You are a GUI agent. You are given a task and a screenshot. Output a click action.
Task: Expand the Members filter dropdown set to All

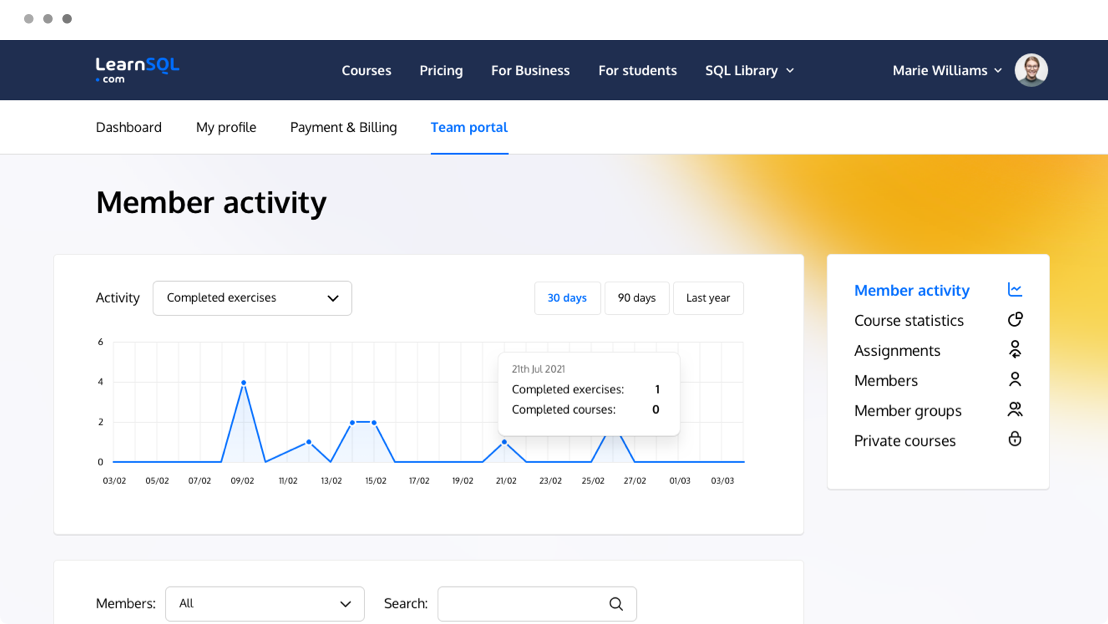(264, 604)
